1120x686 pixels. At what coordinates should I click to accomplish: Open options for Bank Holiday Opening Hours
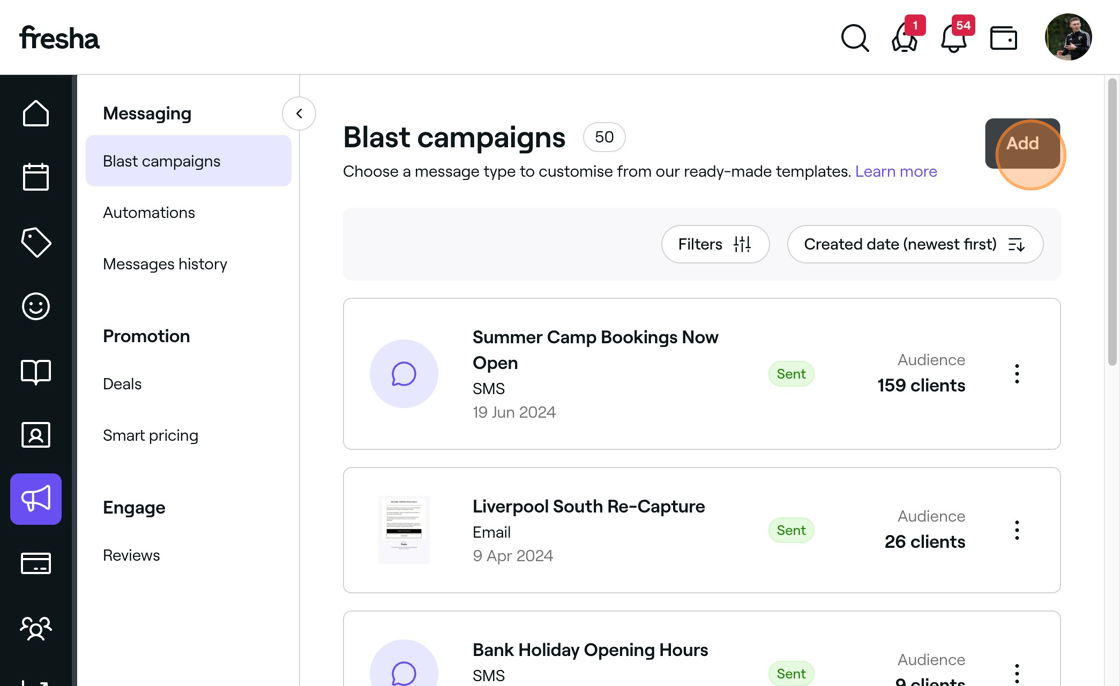(1017, 673)
